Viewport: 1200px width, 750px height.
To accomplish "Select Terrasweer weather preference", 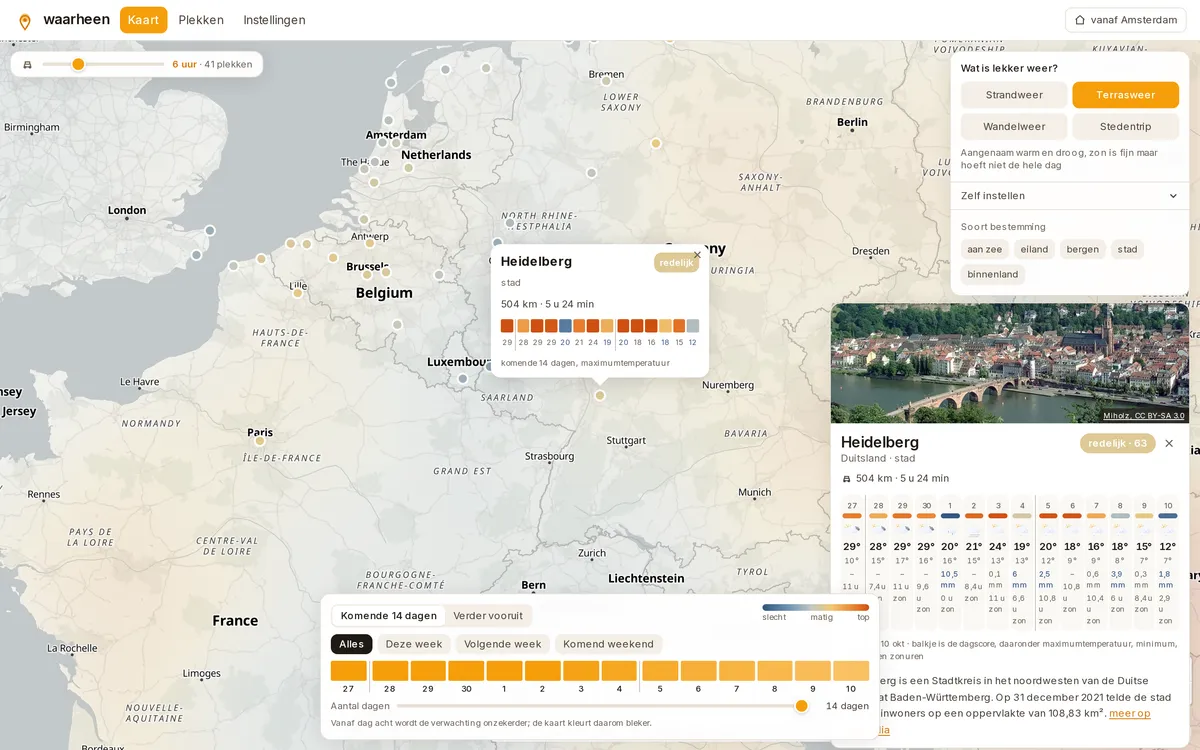I will pos(1125,95).
